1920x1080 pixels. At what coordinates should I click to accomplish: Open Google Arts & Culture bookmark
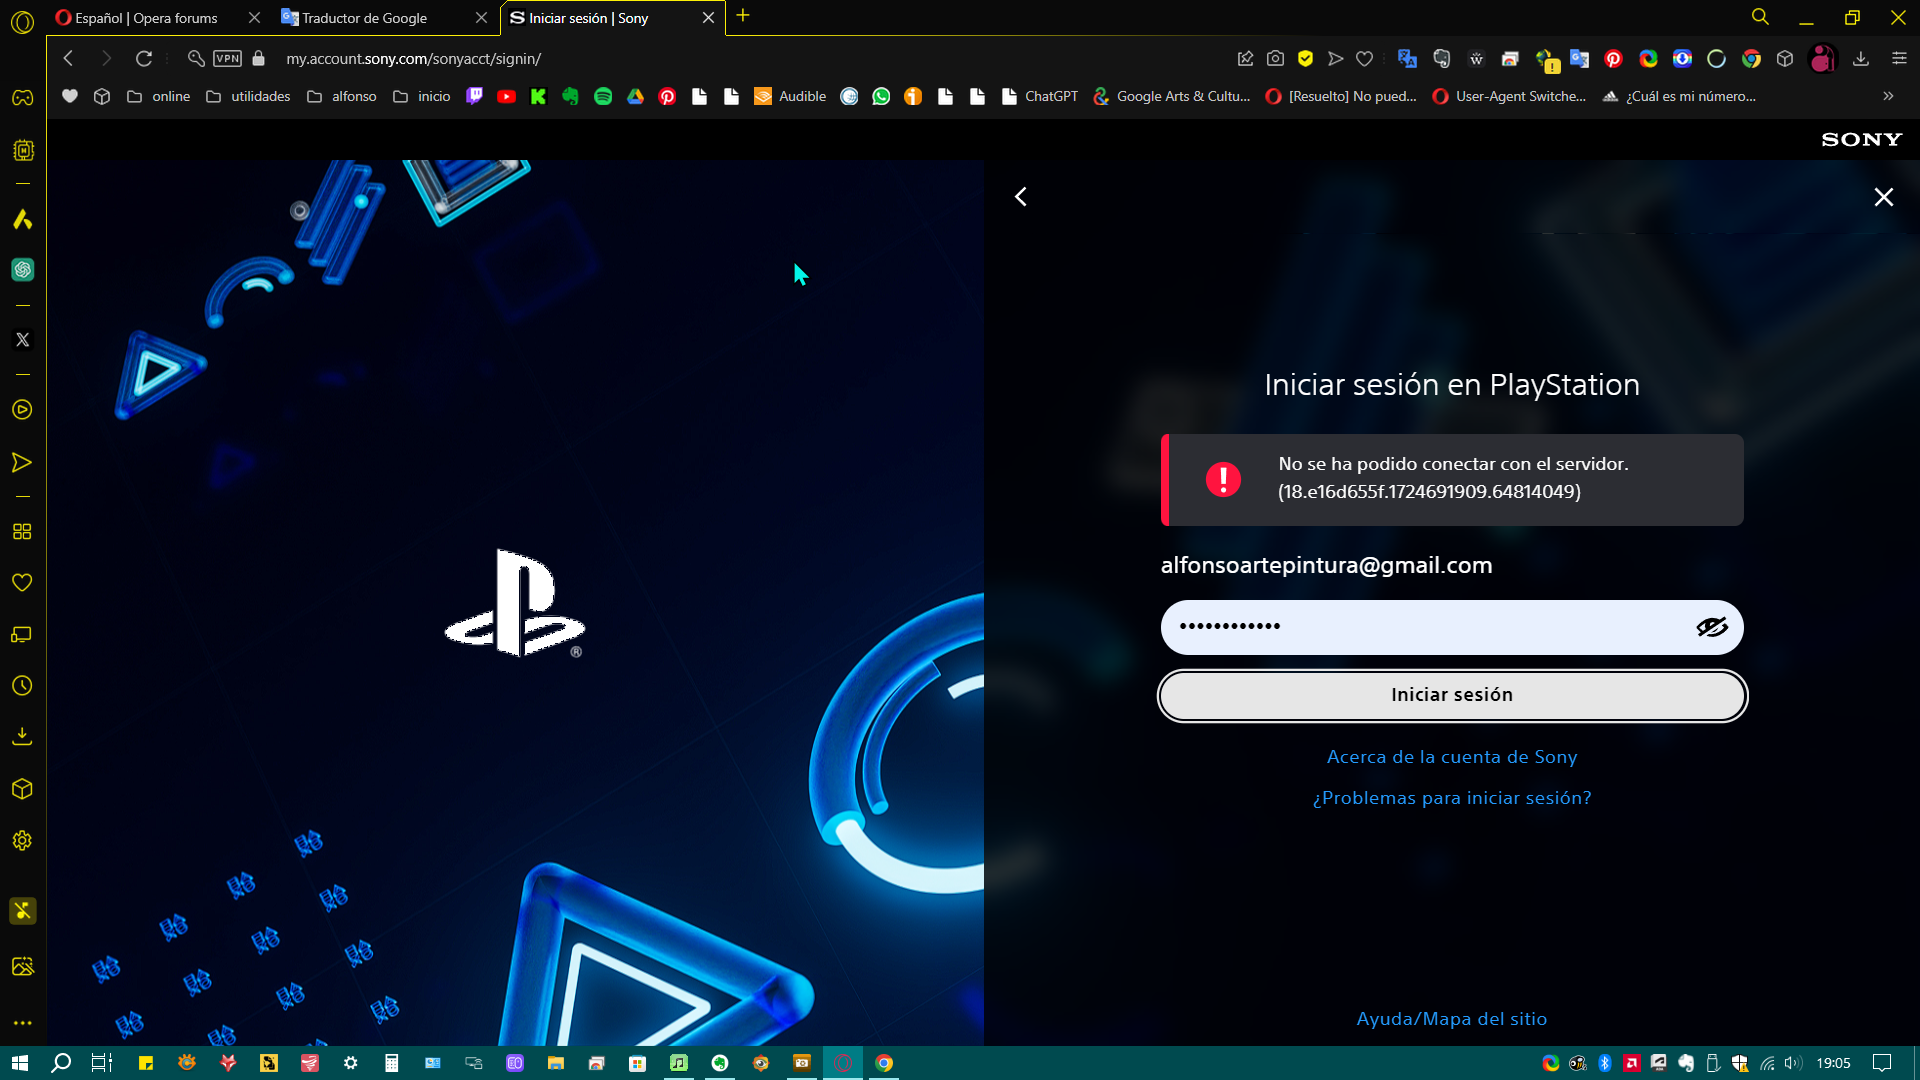tap(1172, 97)
